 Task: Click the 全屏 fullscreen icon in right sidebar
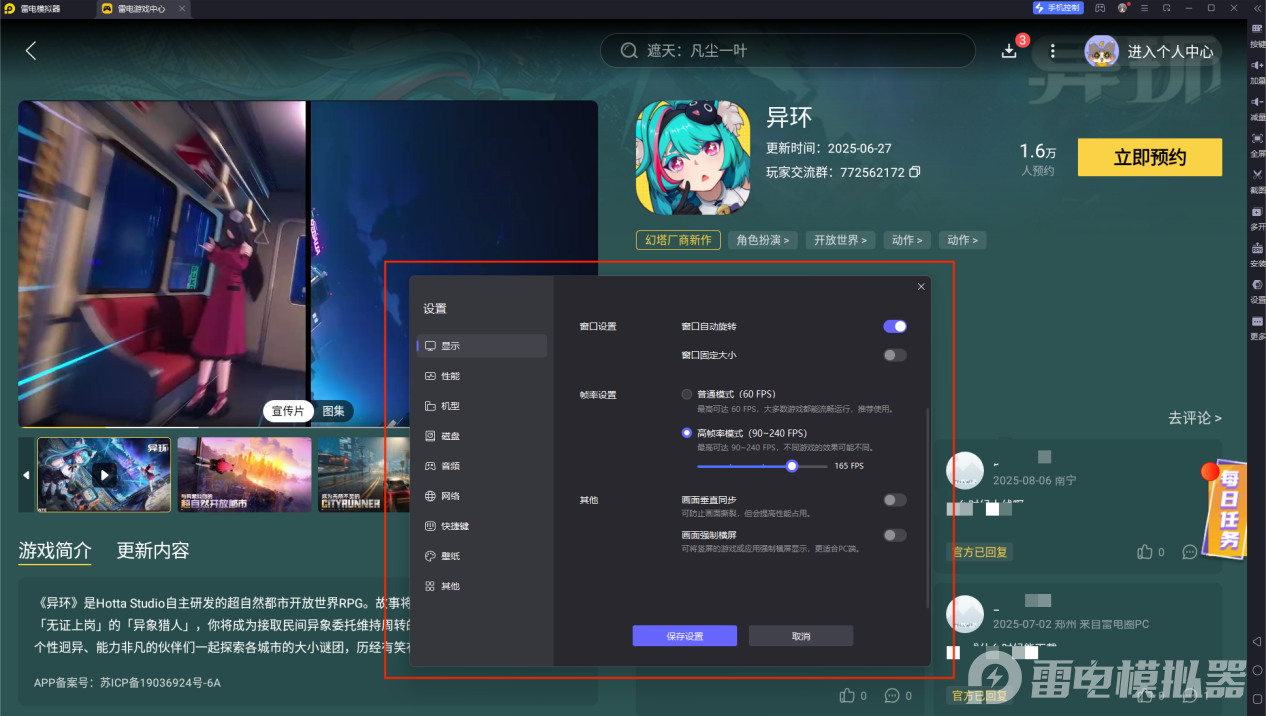pos(1257,137)
